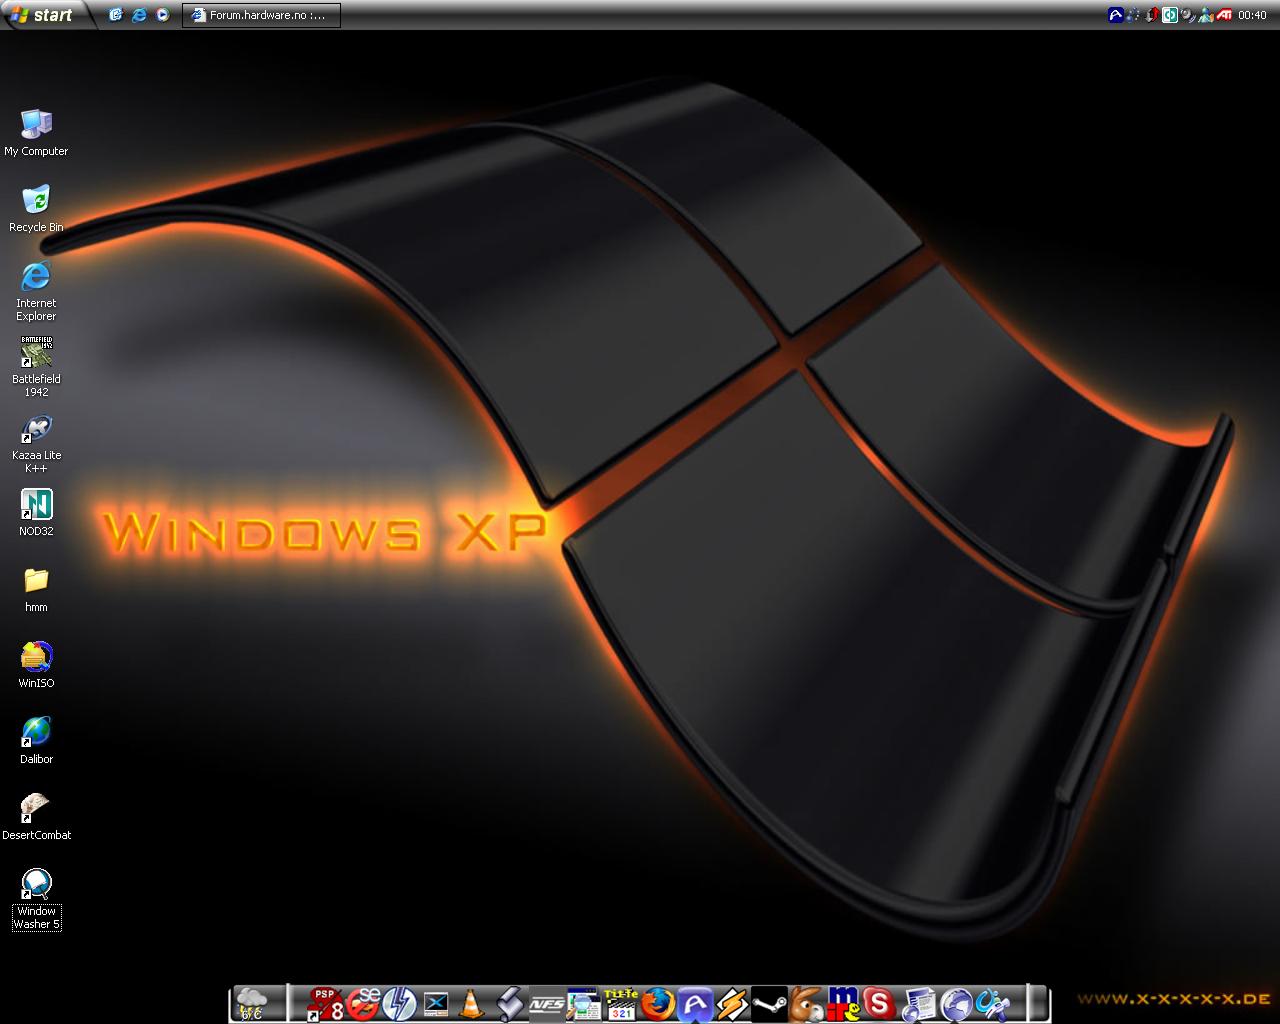Screen dimensions: 1280x1024
Task: Launch VLC media player from dock
Action: (471, 1003)
